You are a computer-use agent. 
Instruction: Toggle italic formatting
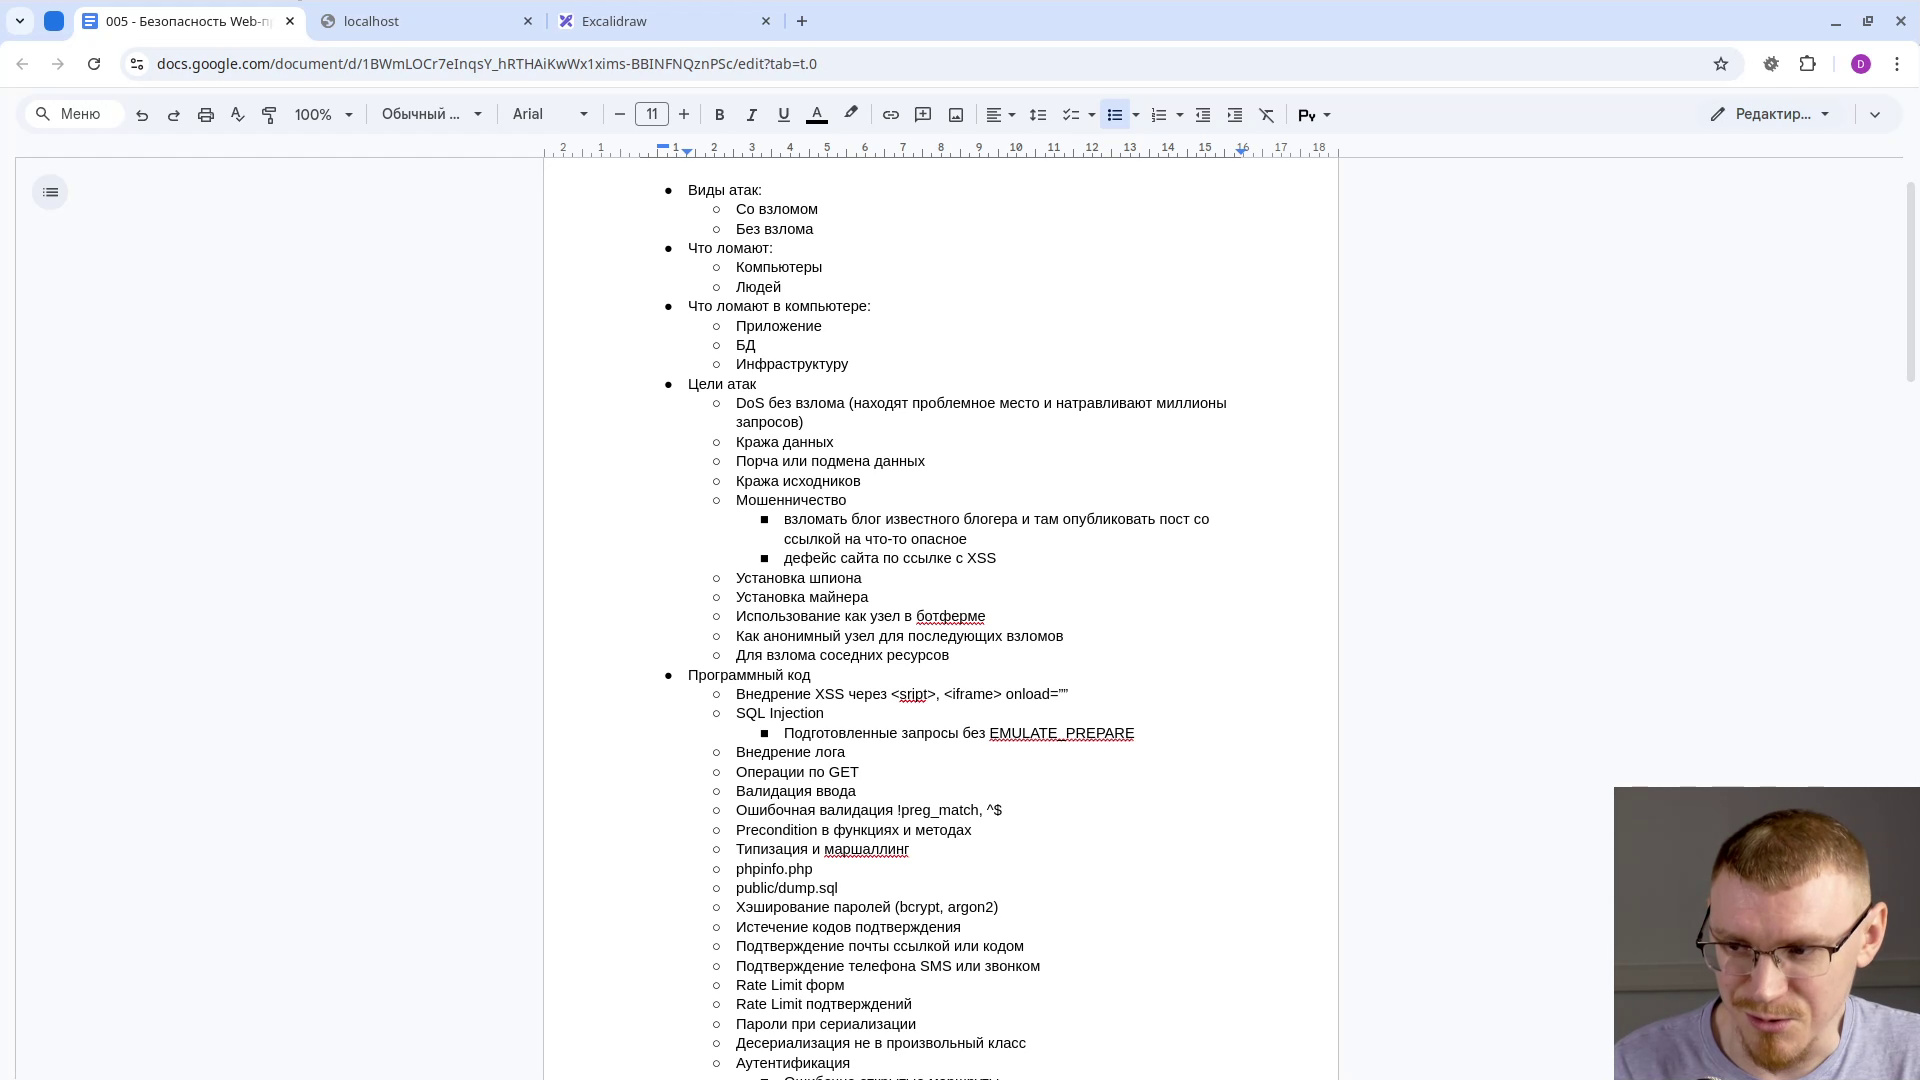click(751, 115)
